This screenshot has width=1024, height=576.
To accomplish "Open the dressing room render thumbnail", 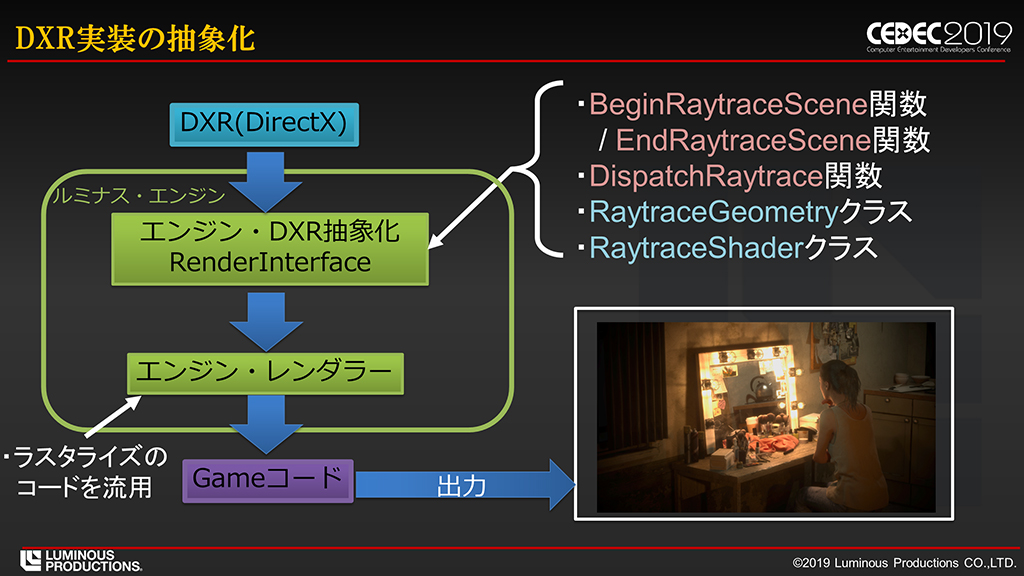I will pos(764,414).
